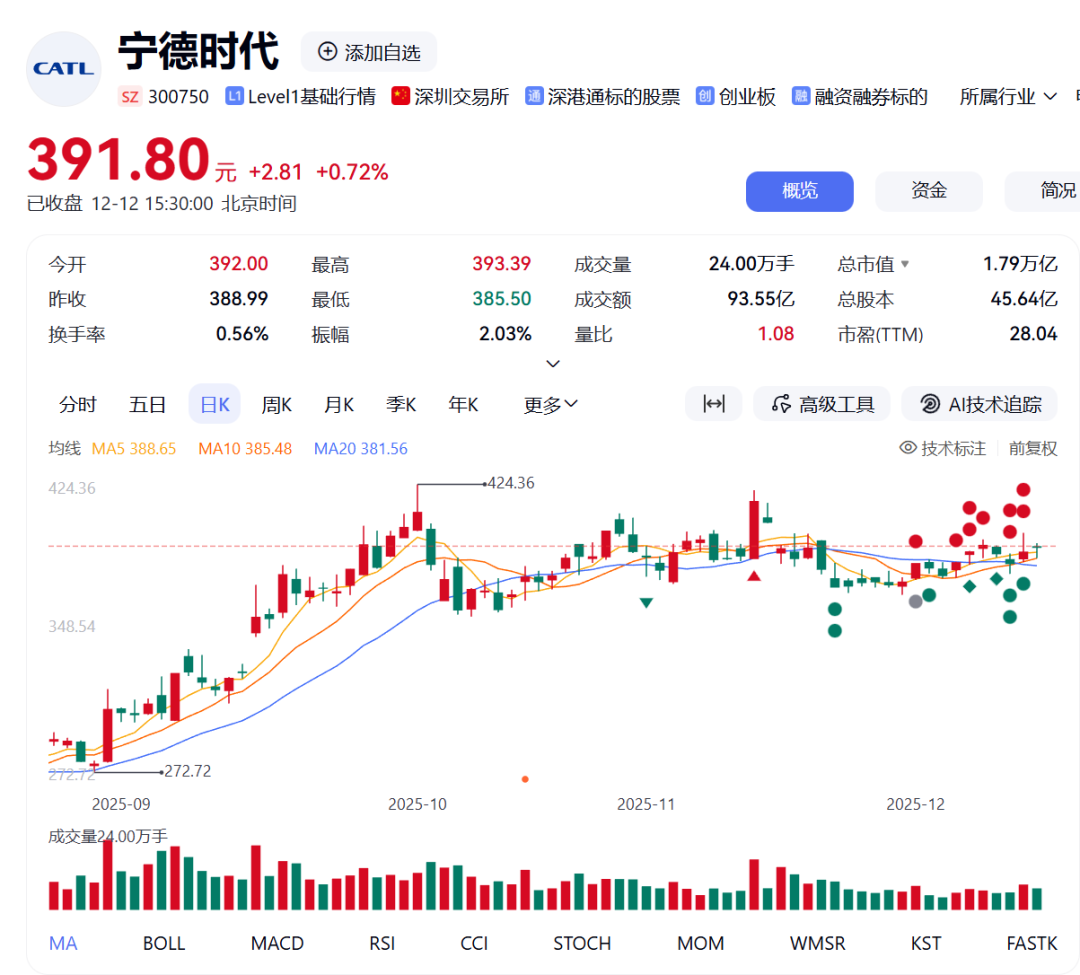
Task: Click the Level1基础行情 tag
Action: point(301,97)
